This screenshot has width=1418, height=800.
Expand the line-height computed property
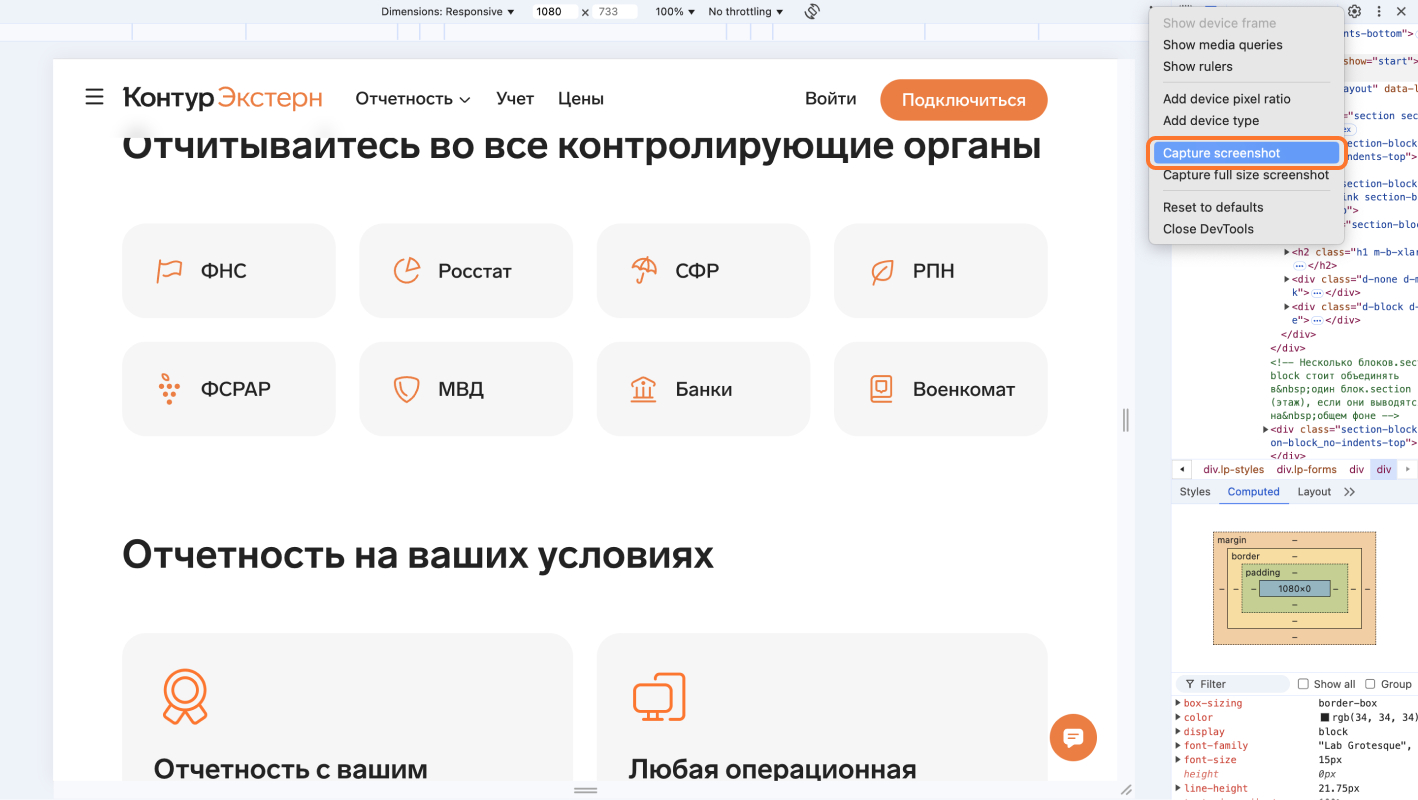tap(1177, 788)
